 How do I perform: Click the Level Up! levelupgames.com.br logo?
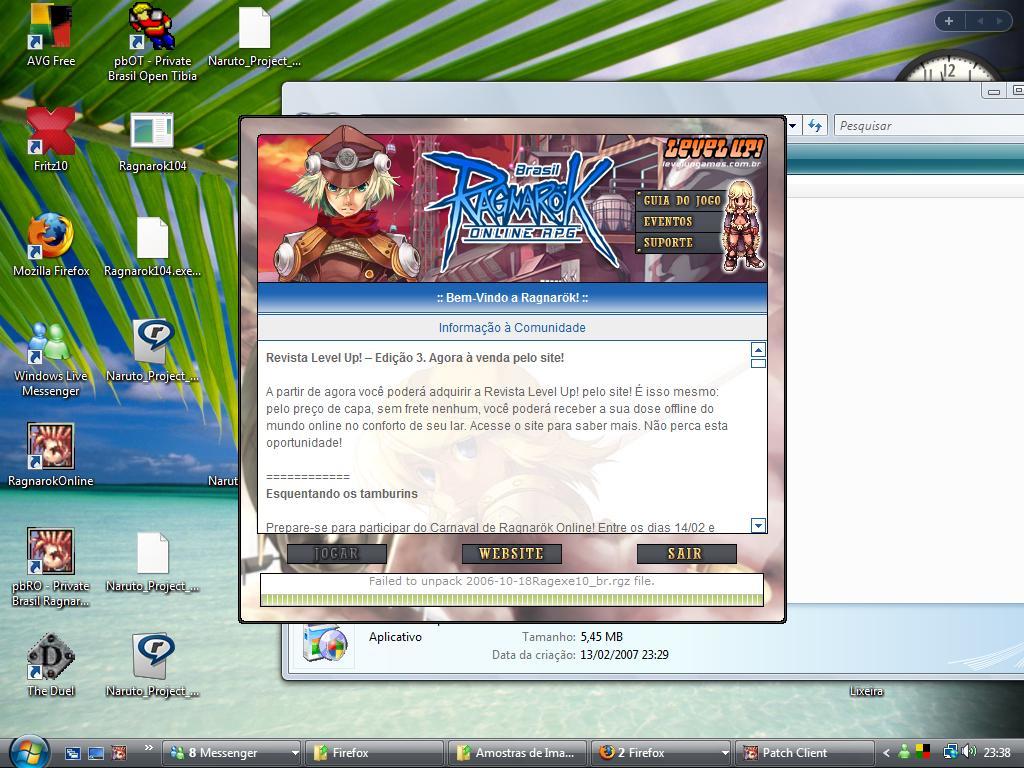(712, 154)
